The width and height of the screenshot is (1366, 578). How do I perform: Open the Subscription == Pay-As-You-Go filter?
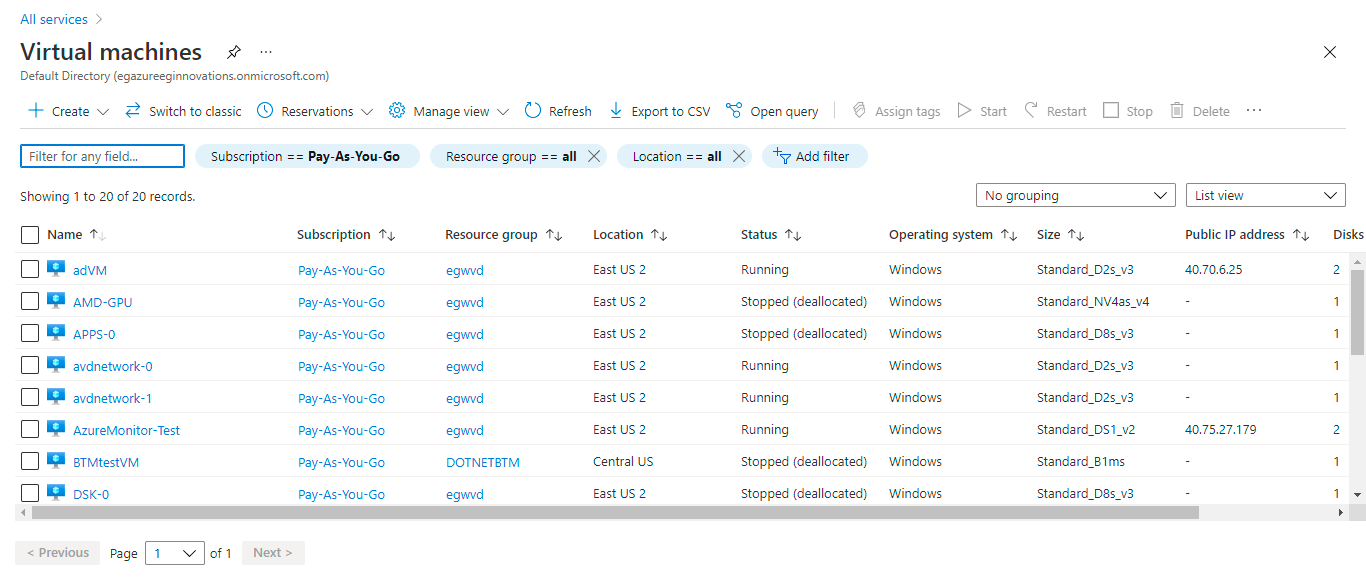click(x=307, y=156)
